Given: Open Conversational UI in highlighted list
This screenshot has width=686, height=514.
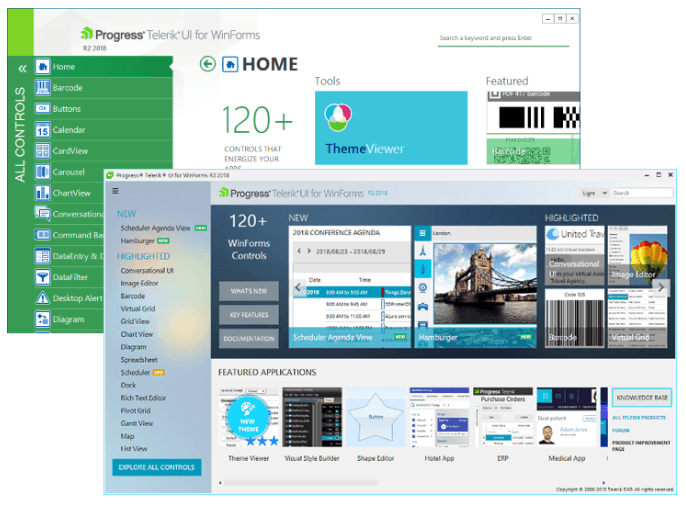Looking at the screenshot, I should click(147, 270).
